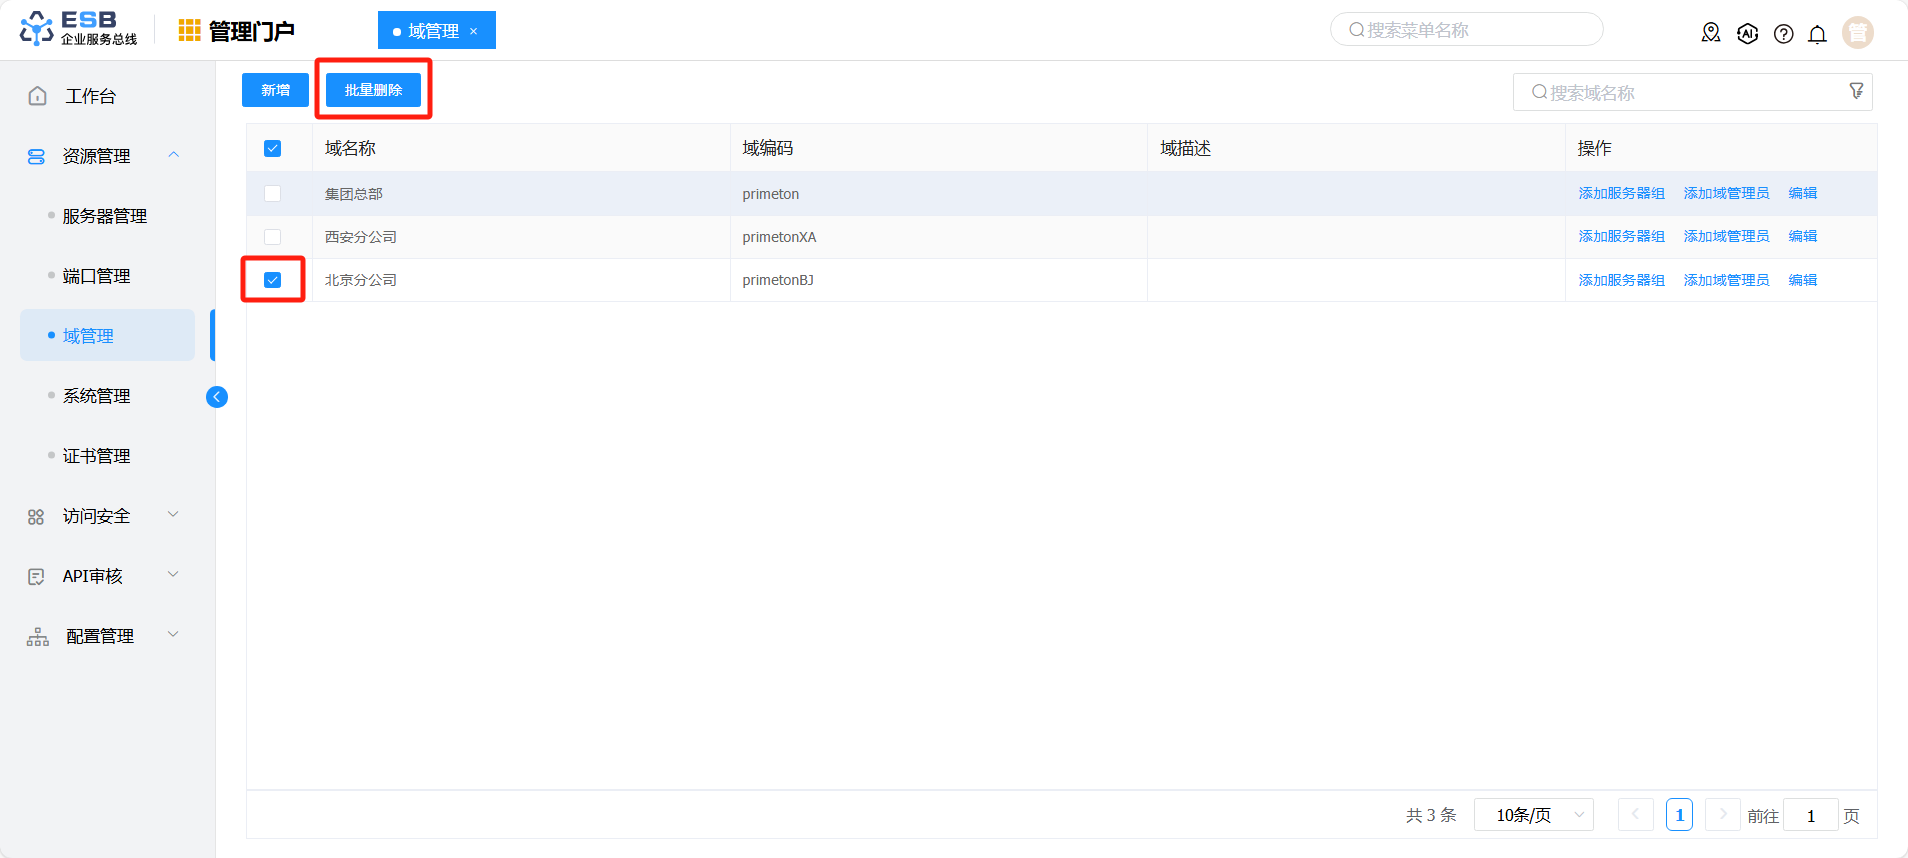1908x858 pixels.
Task: Close the 域管理 tab
Action: pos(474,31)
